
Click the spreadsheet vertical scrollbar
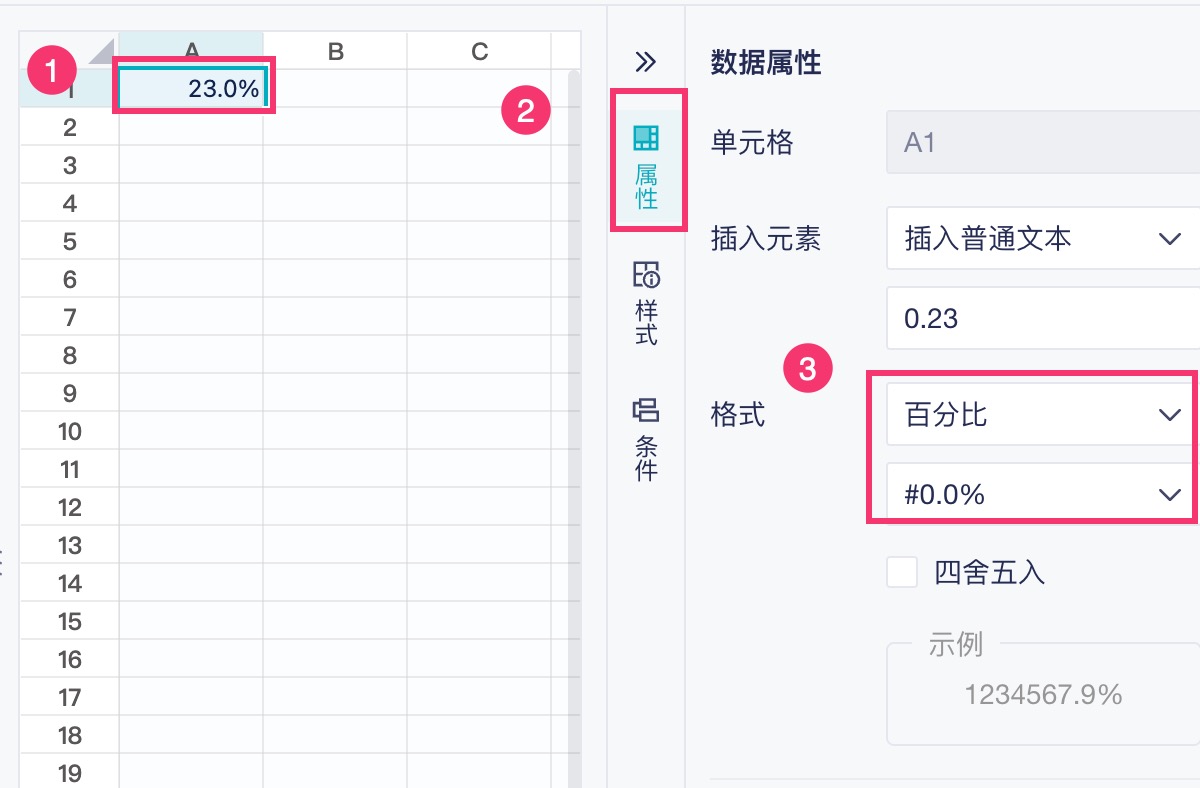pos(573,400)
